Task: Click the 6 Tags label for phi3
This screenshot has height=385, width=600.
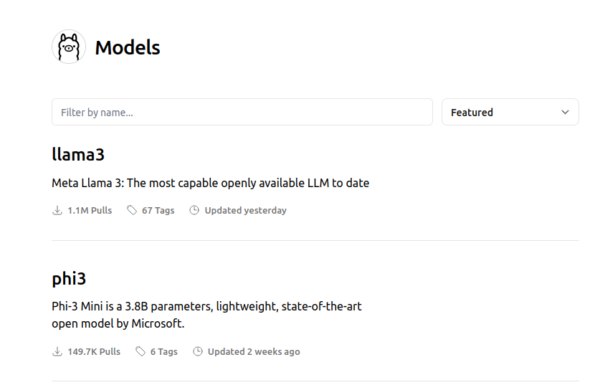Action: 164,352
